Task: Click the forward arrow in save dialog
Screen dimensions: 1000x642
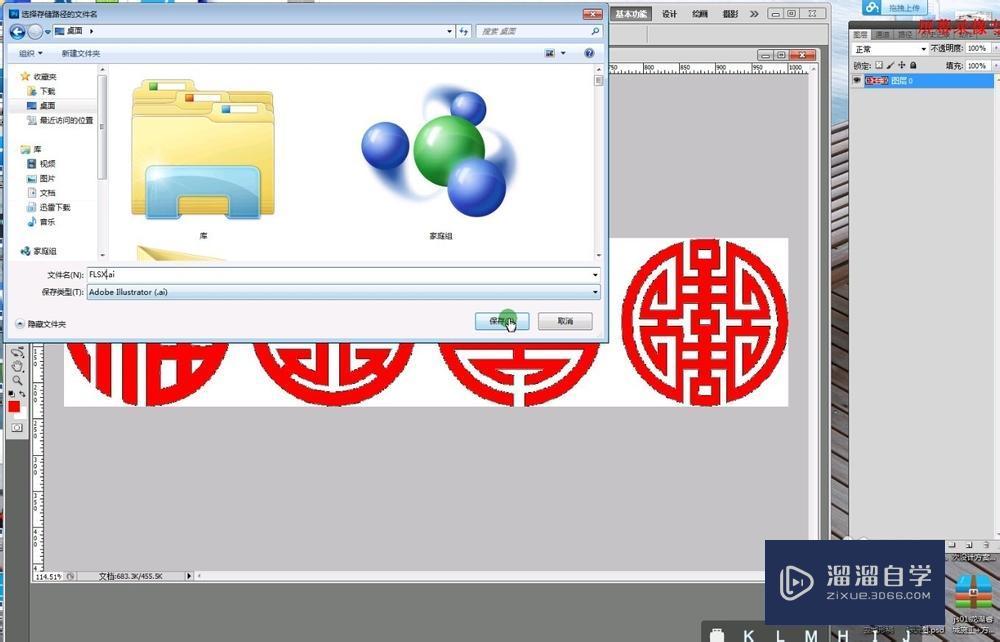Action: coord(35,31)
